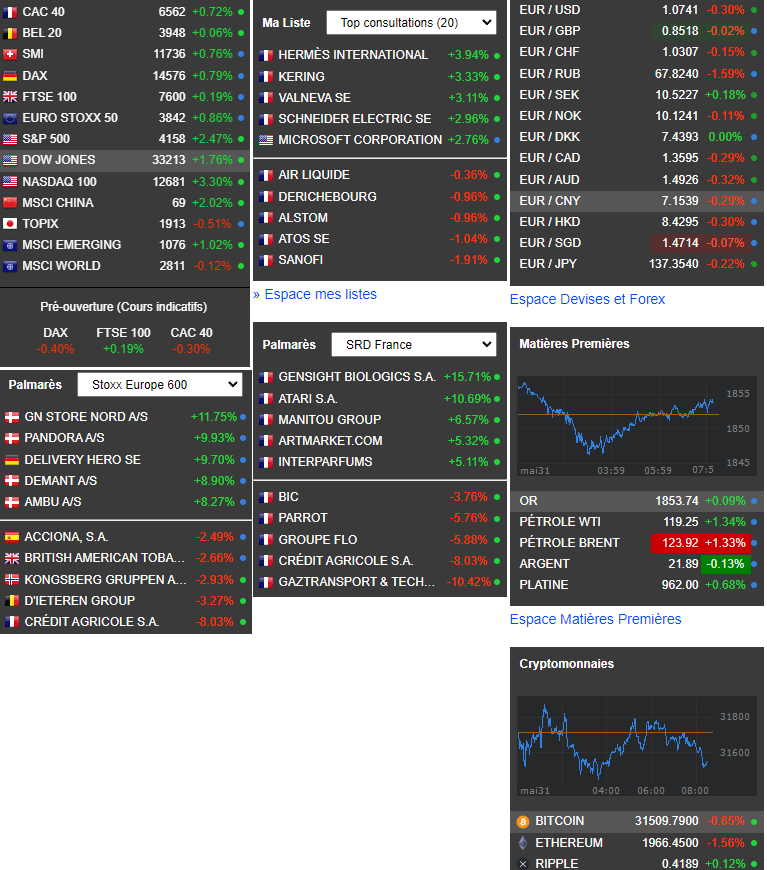Screen dimensions: 767x870
Task: Click the French flag beside CAC 40
Action: 10,12
